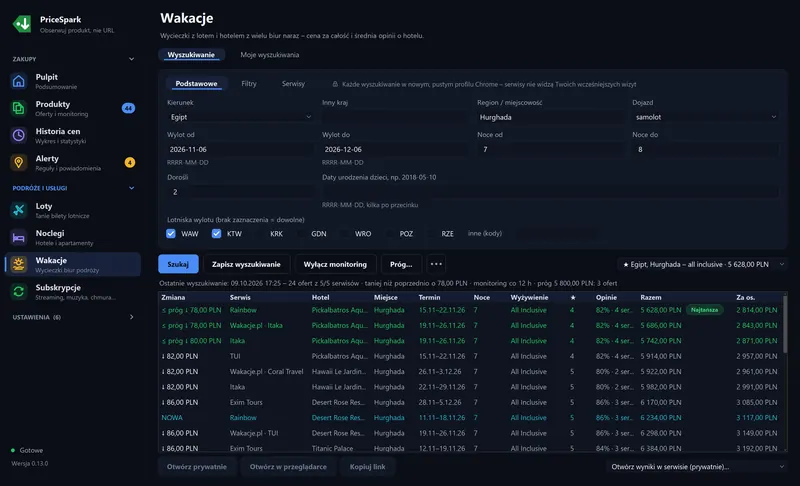Image resolution: width=800 pixels, height=486 pixels.
Task: Click Wyłącz monitoring button
Action: 335,264
